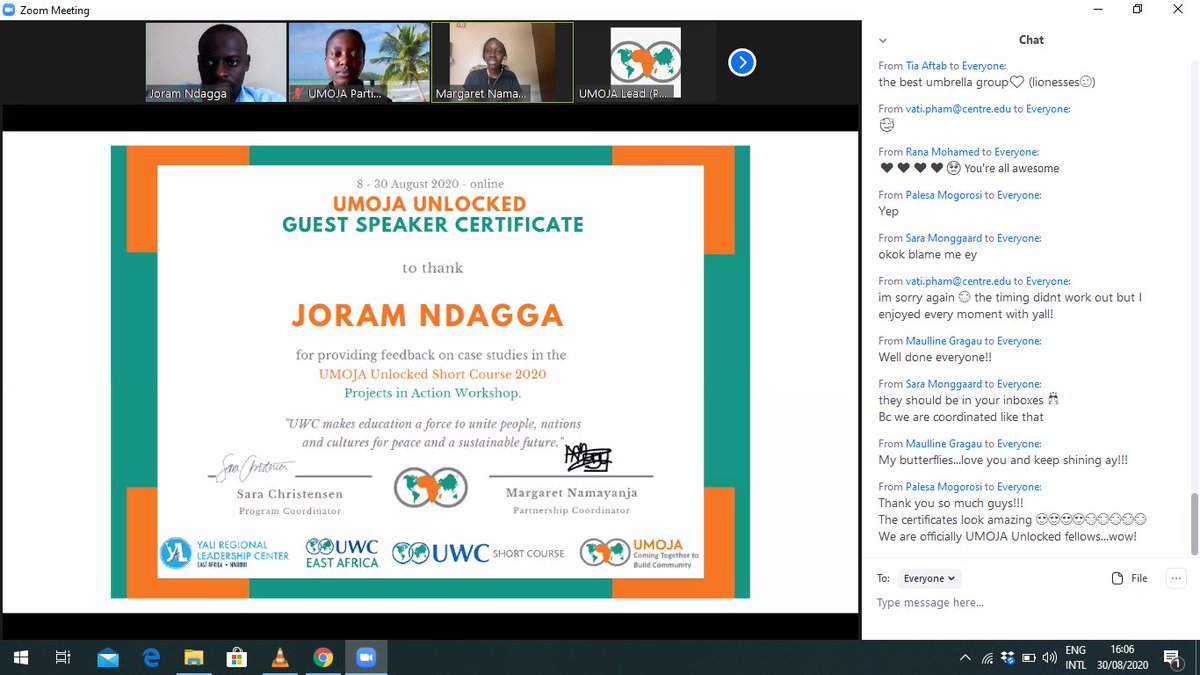Image resolution: width=1200 pixels, height=675 pixels.
Task: Select Joram Ndagga's video thumbnail
Action: [x=215, y=62]
